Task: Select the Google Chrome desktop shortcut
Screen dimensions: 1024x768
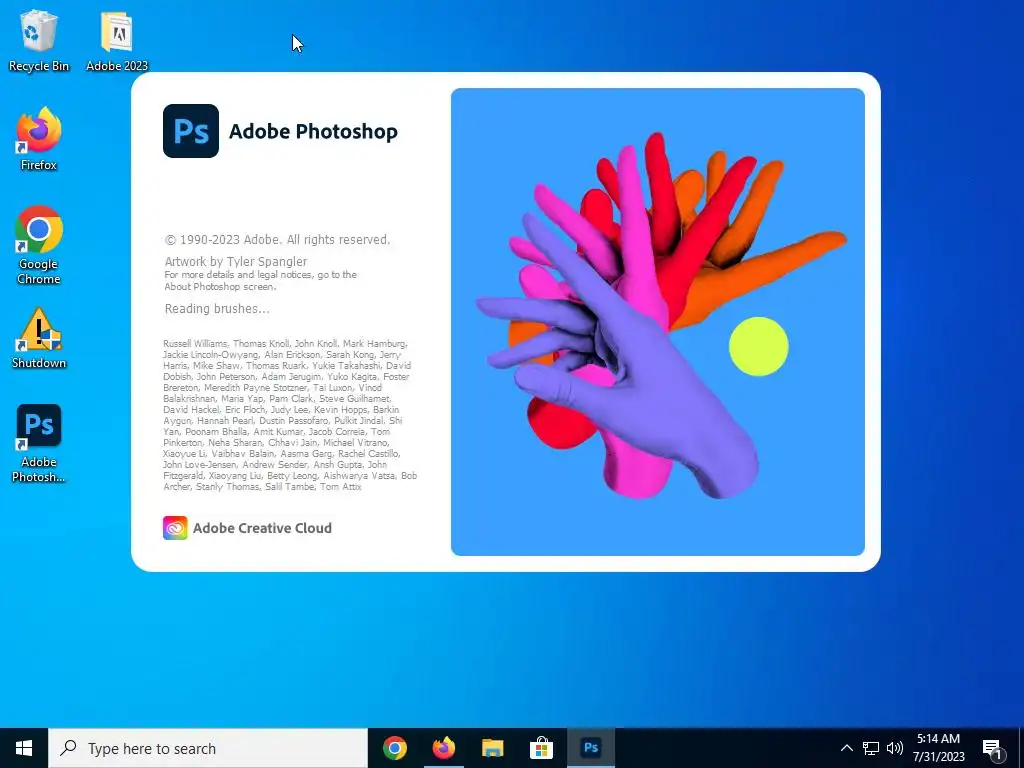Action: point(39,246)
